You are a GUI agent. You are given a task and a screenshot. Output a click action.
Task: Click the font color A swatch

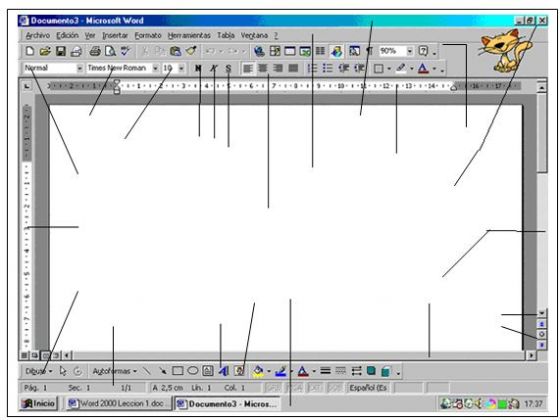click(x=423, y=68)
